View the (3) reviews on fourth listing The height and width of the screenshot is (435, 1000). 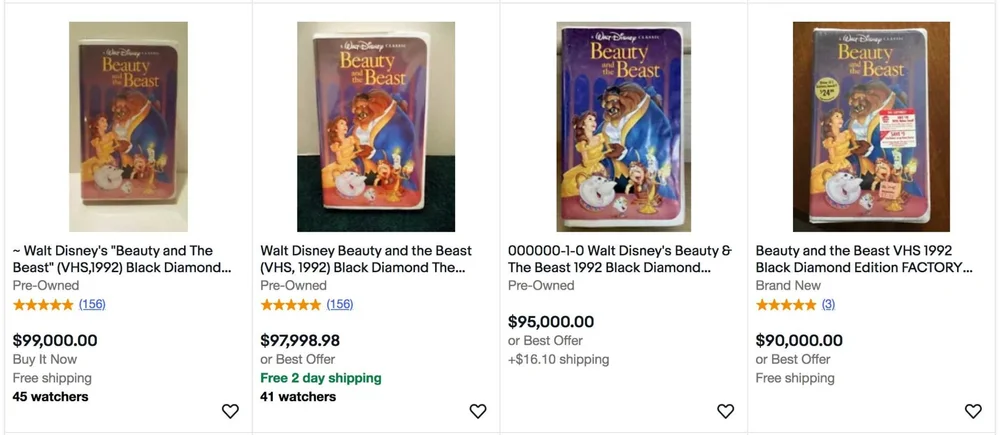pos(828,304)
